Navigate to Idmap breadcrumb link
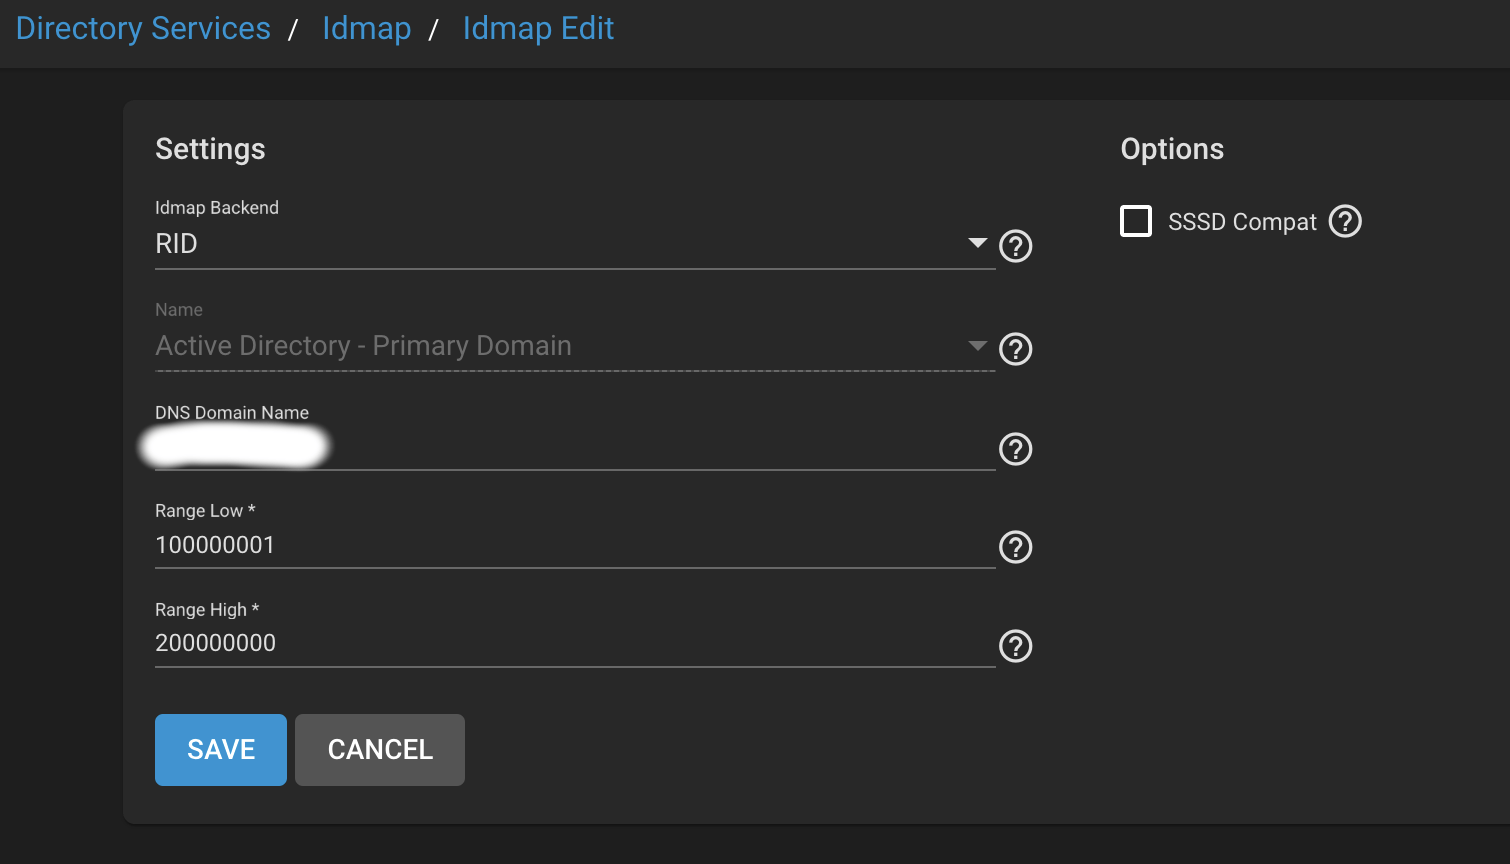The width and height of the screenshot is (1510, 864). pyautogui.click(x=366, y=28)
